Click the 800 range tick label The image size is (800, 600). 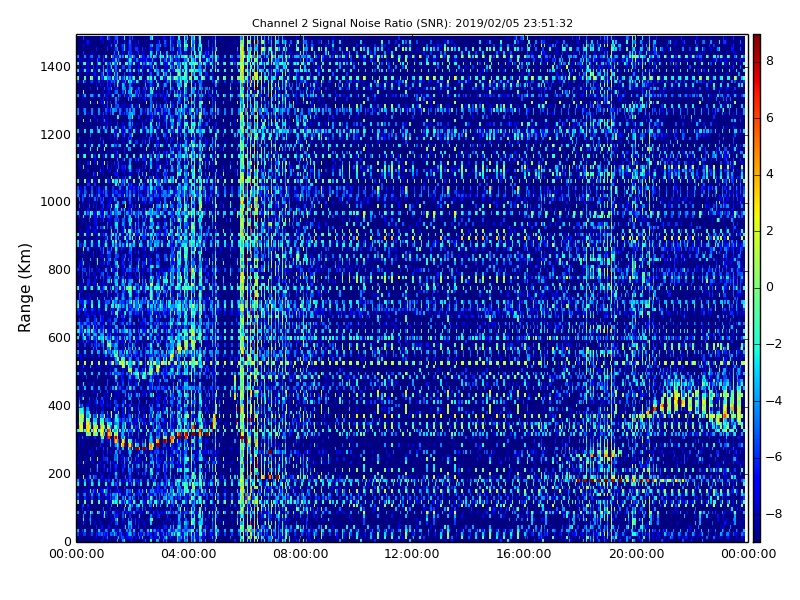tap(59, 270)
